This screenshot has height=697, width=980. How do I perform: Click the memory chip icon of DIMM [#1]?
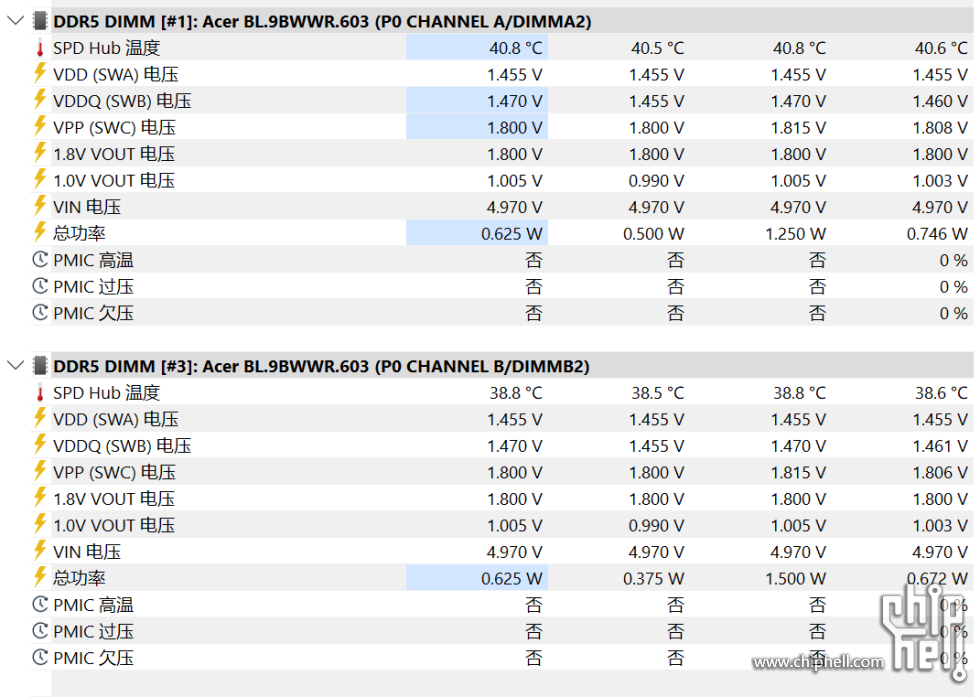(40, 21)
